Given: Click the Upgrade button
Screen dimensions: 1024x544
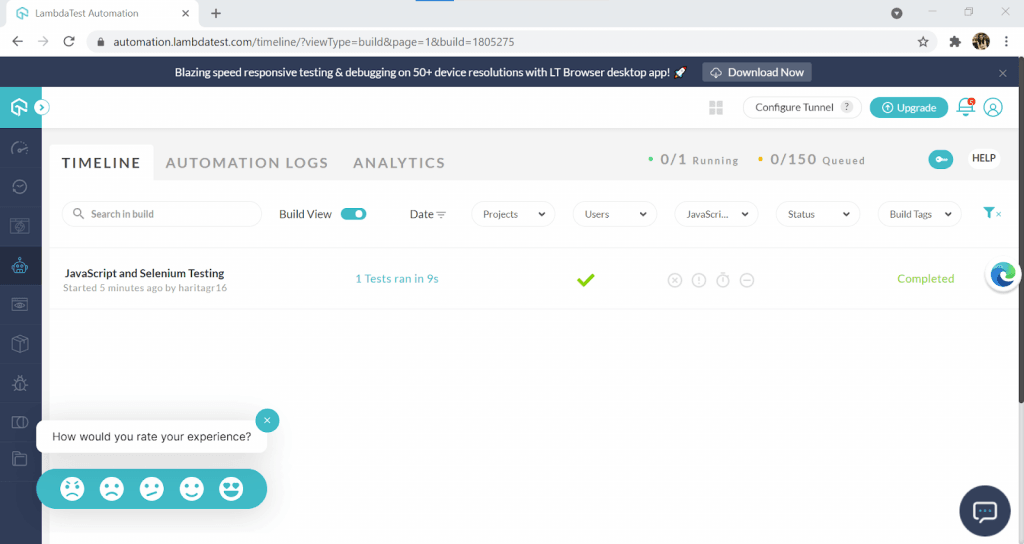Looking at the screenshot, I should (x=908, y=108).
